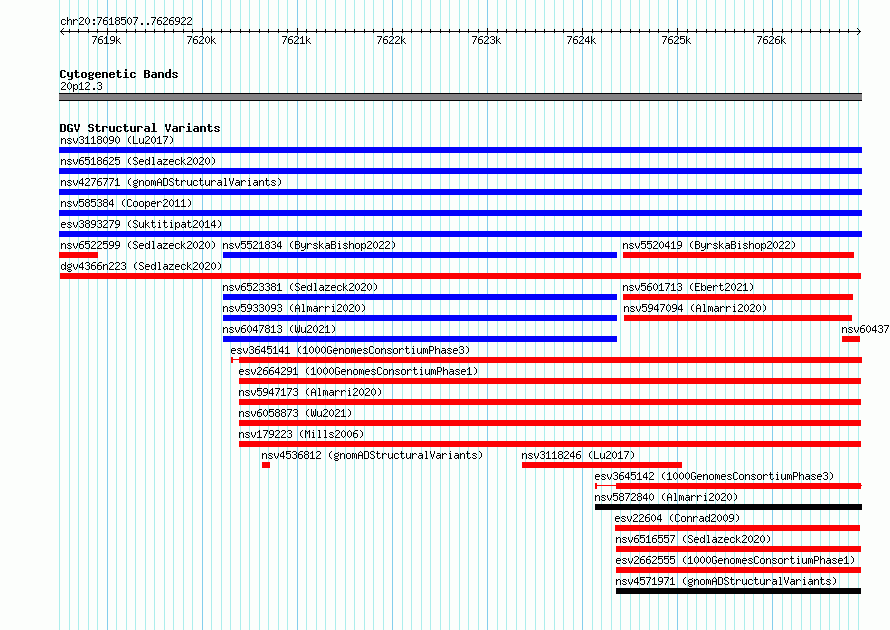
Task: Click the nsv5520419 (ByrskaBishop2022) label
Action: [x=709, y=245]
